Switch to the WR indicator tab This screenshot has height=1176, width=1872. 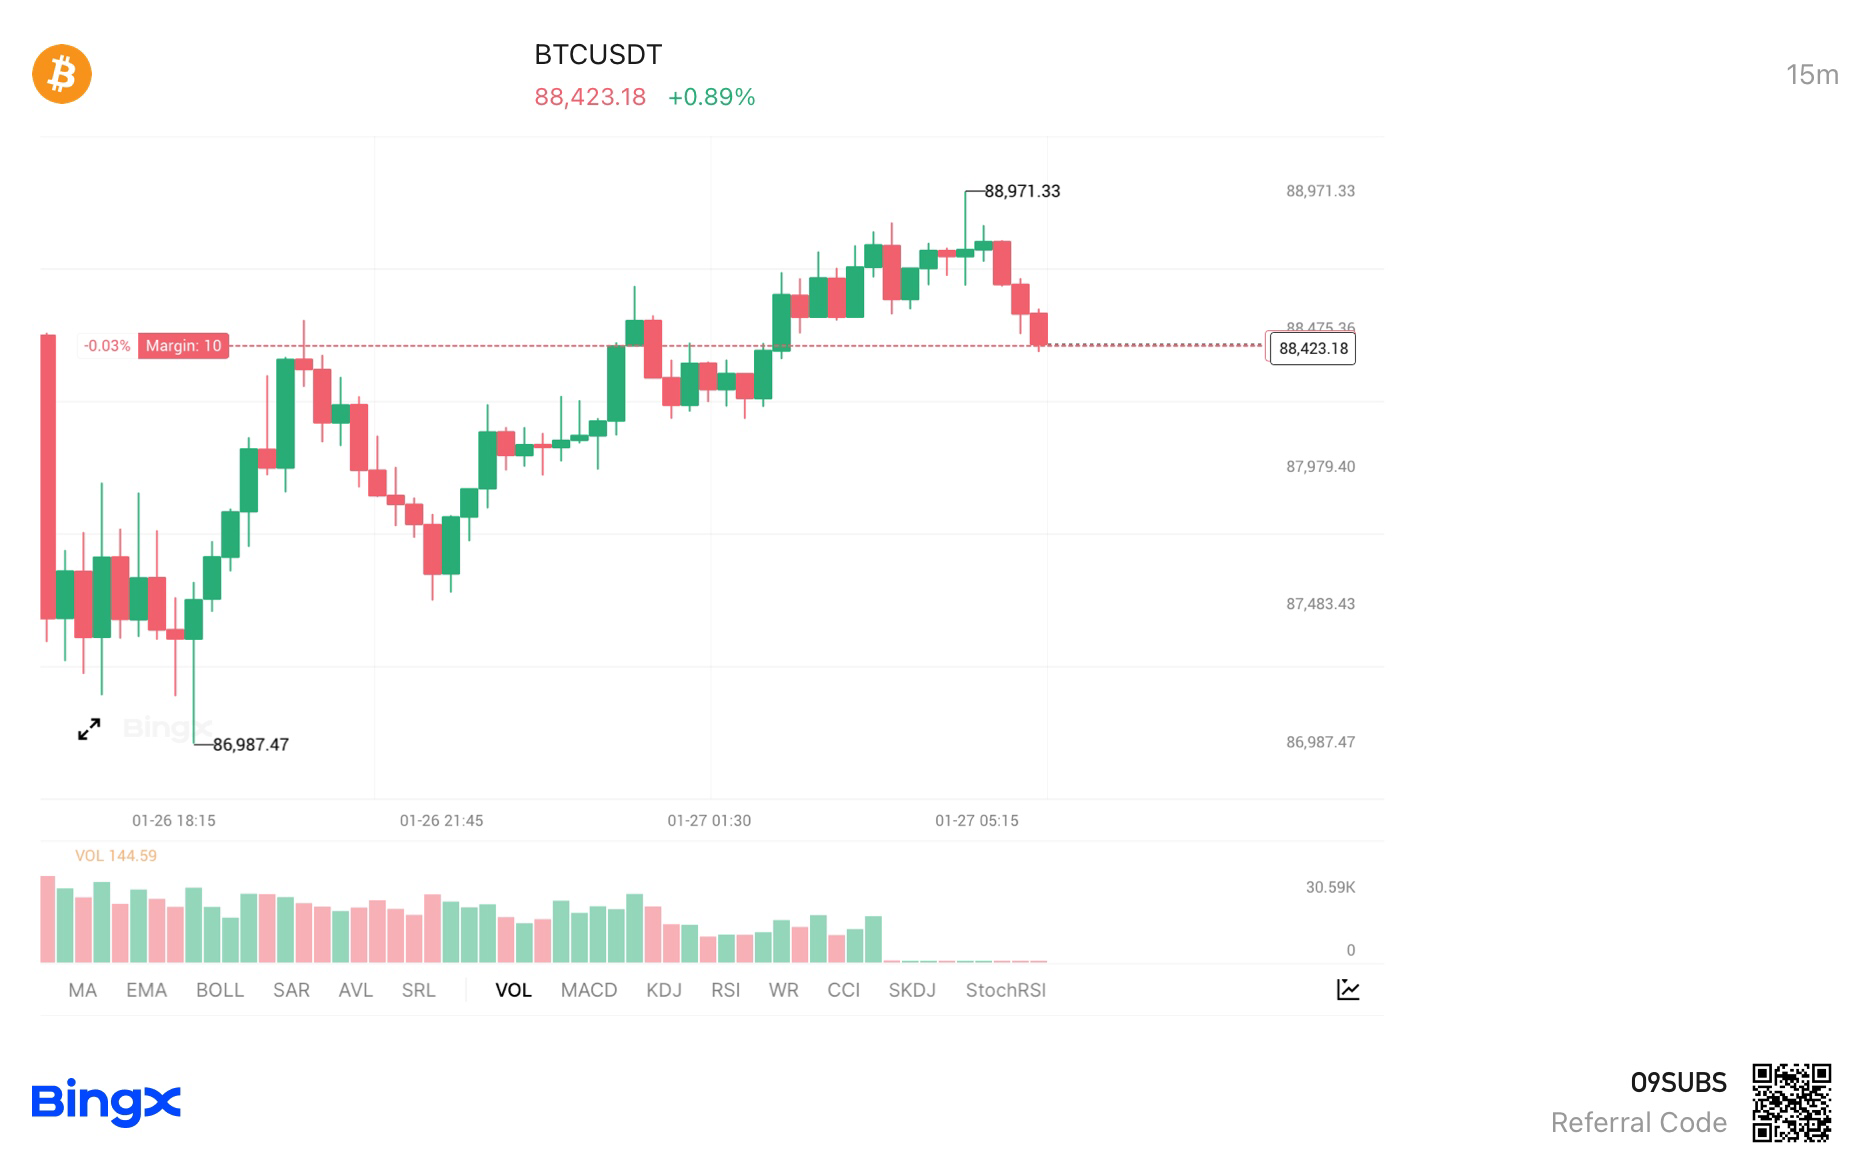(784, 990)
